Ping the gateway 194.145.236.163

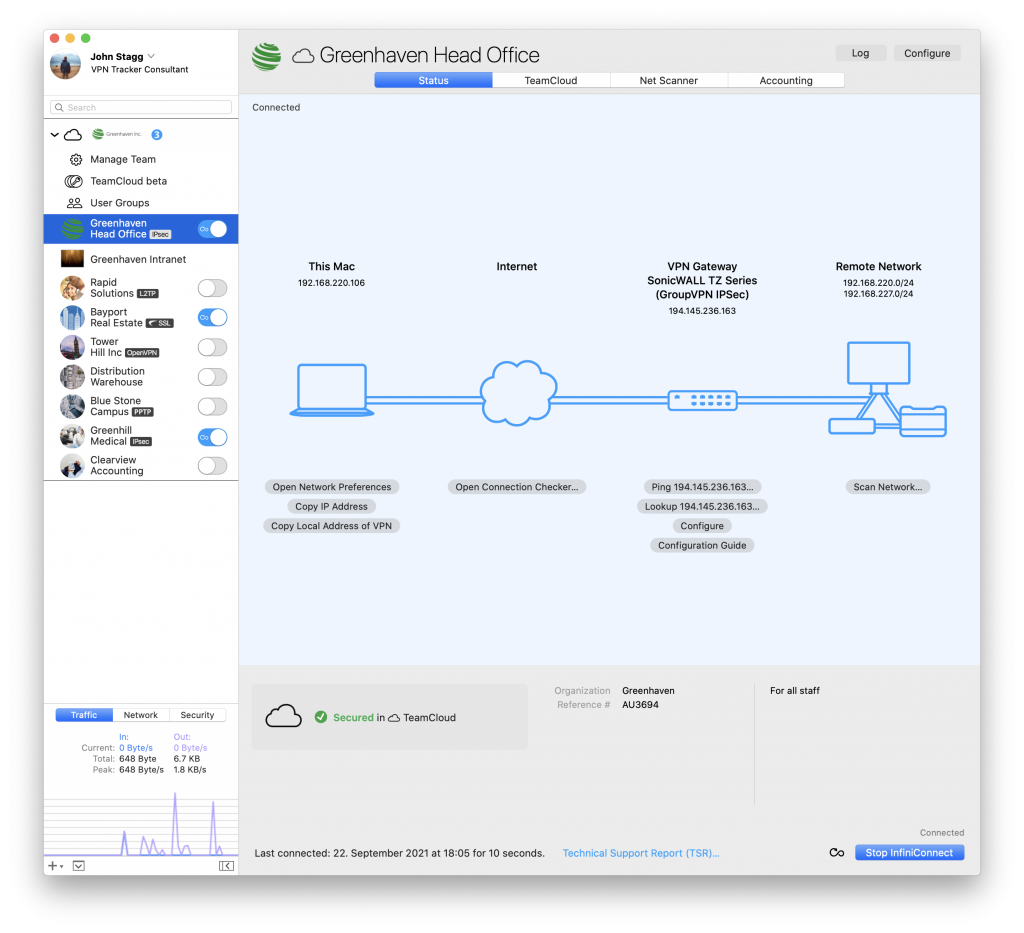click(702, 487)
